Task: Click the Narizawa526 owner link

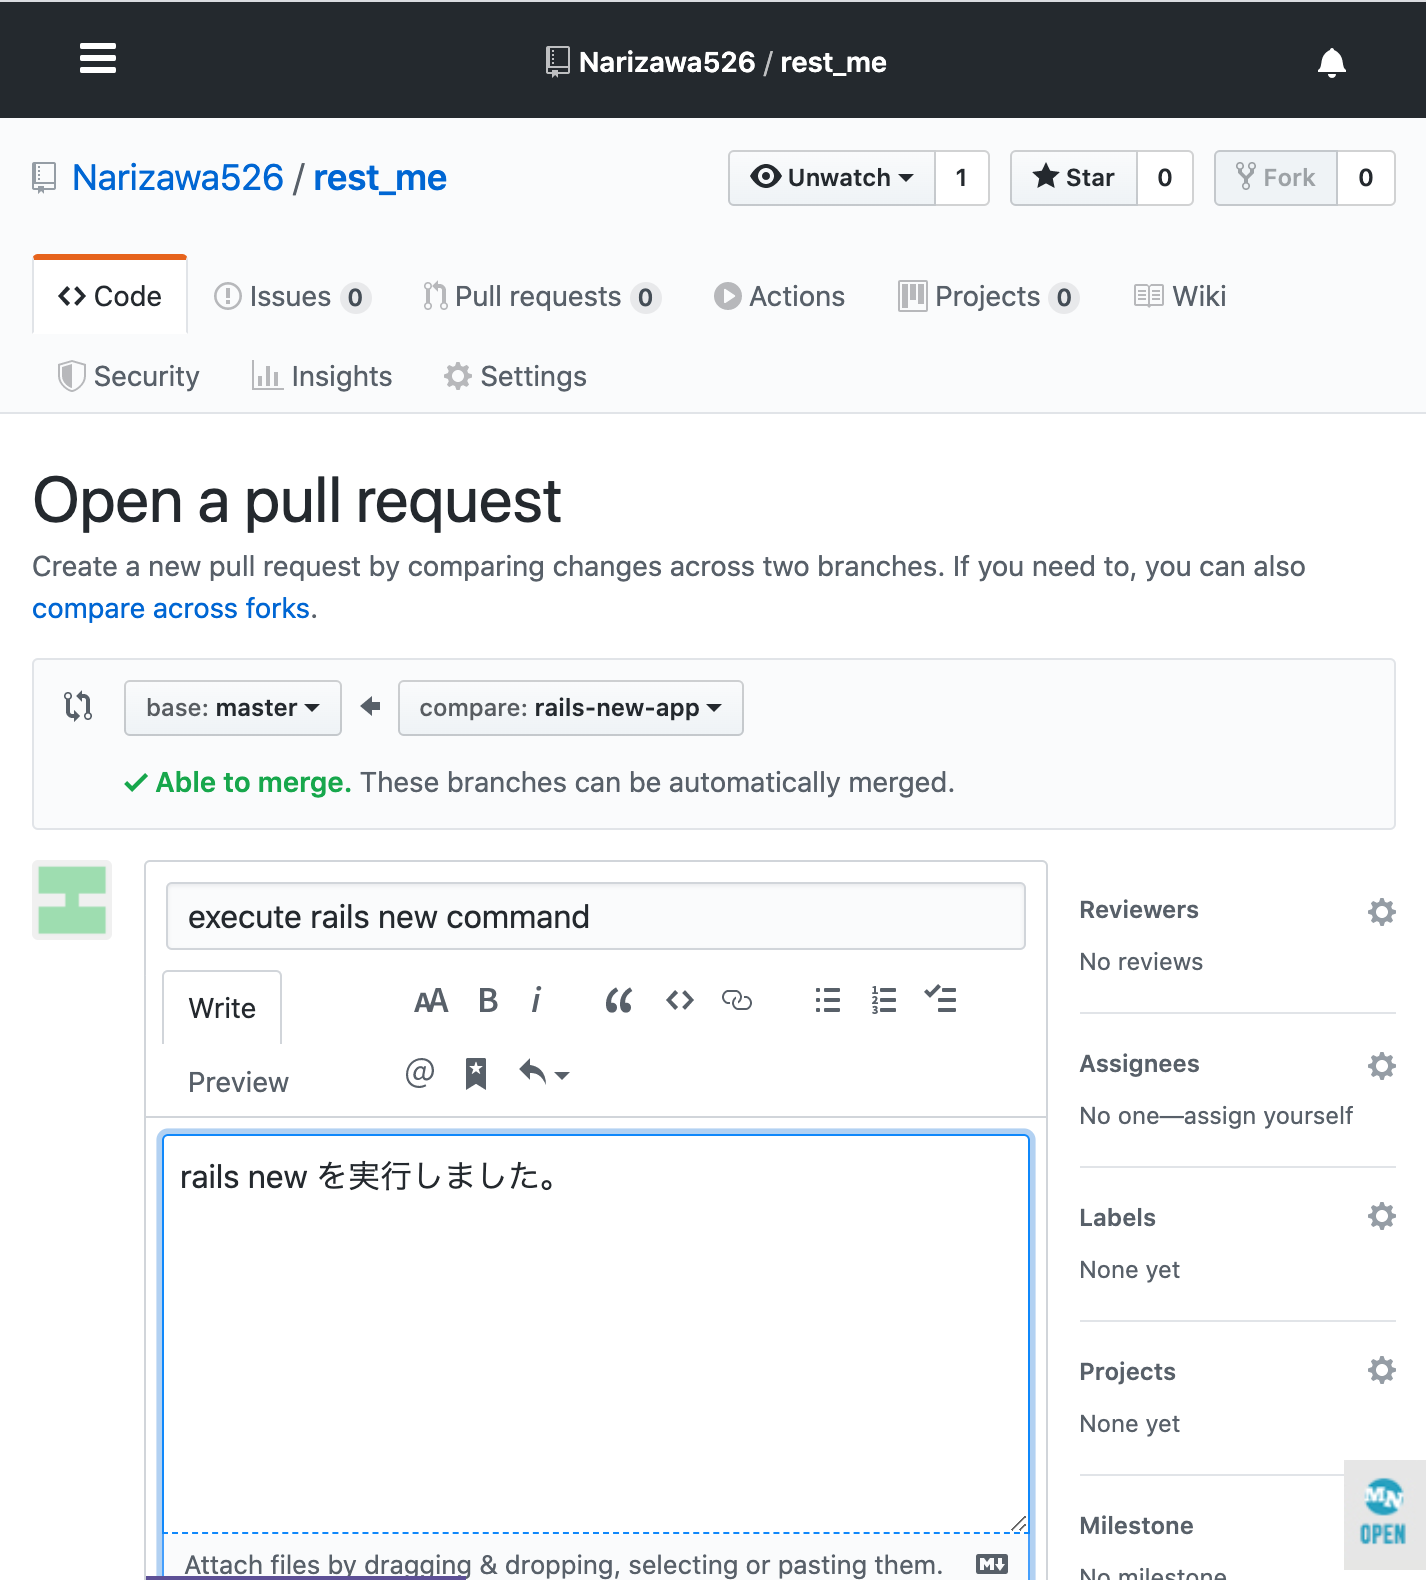Action: tap(178, 178)
